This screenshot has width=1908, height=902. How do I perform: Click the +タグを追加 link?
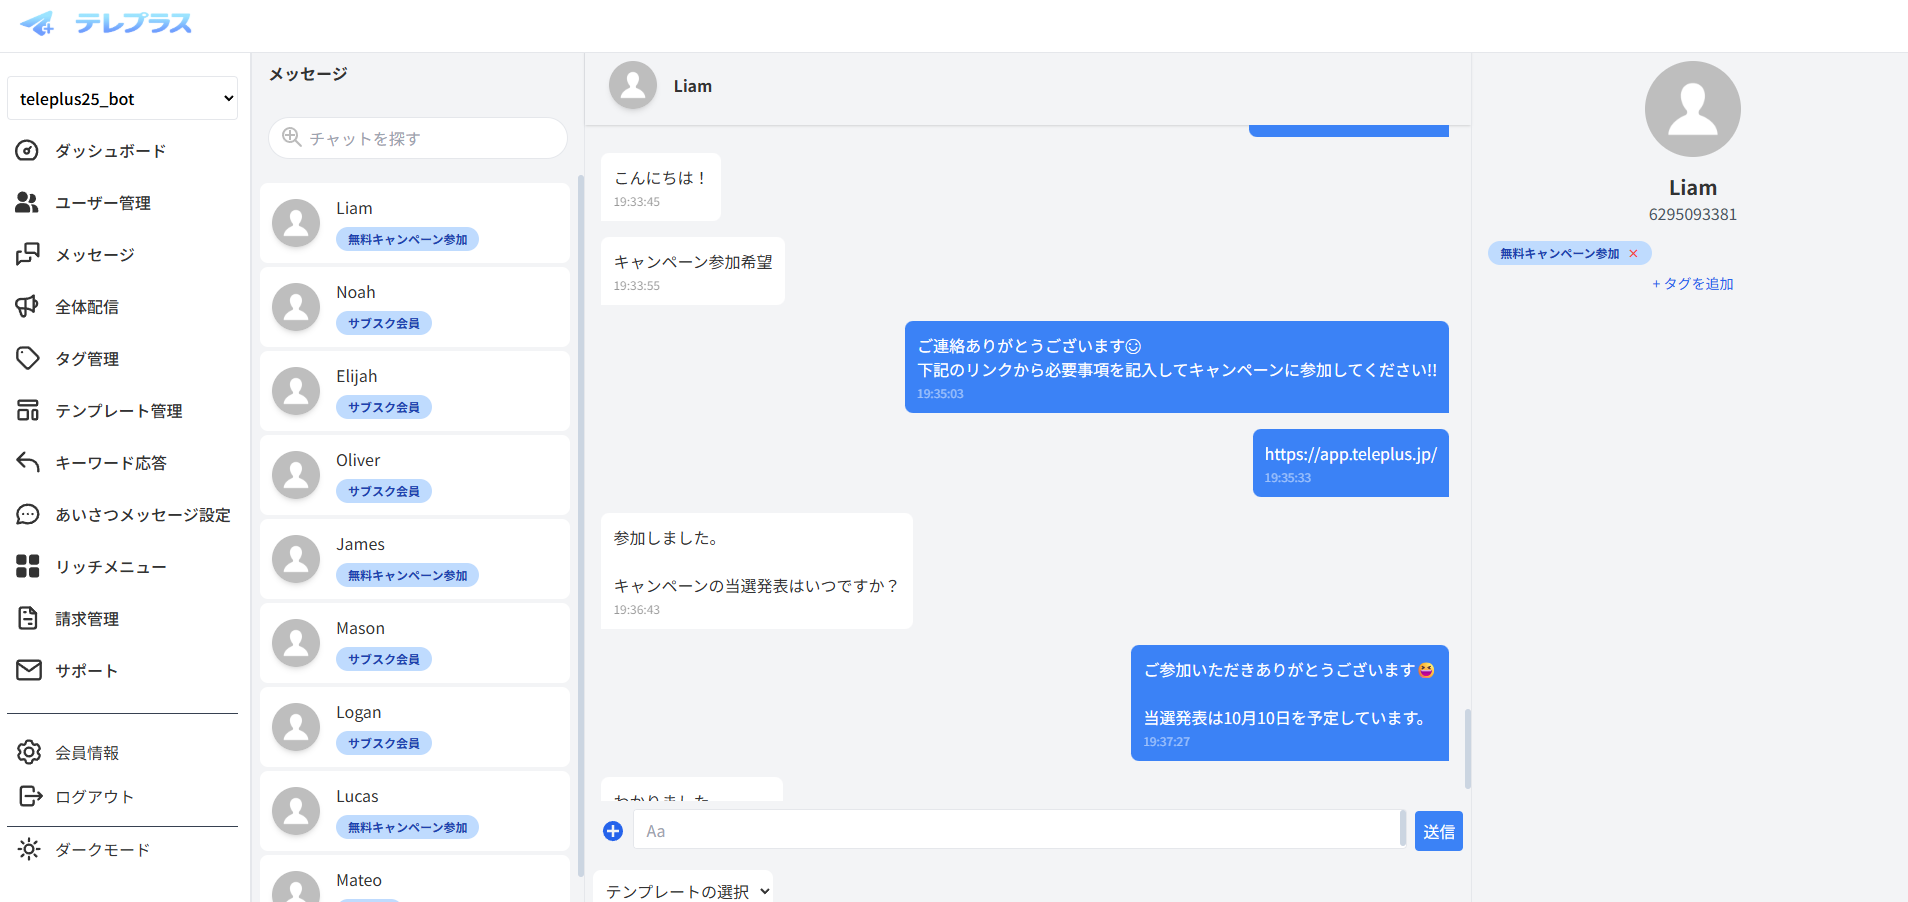(1693, 284)
